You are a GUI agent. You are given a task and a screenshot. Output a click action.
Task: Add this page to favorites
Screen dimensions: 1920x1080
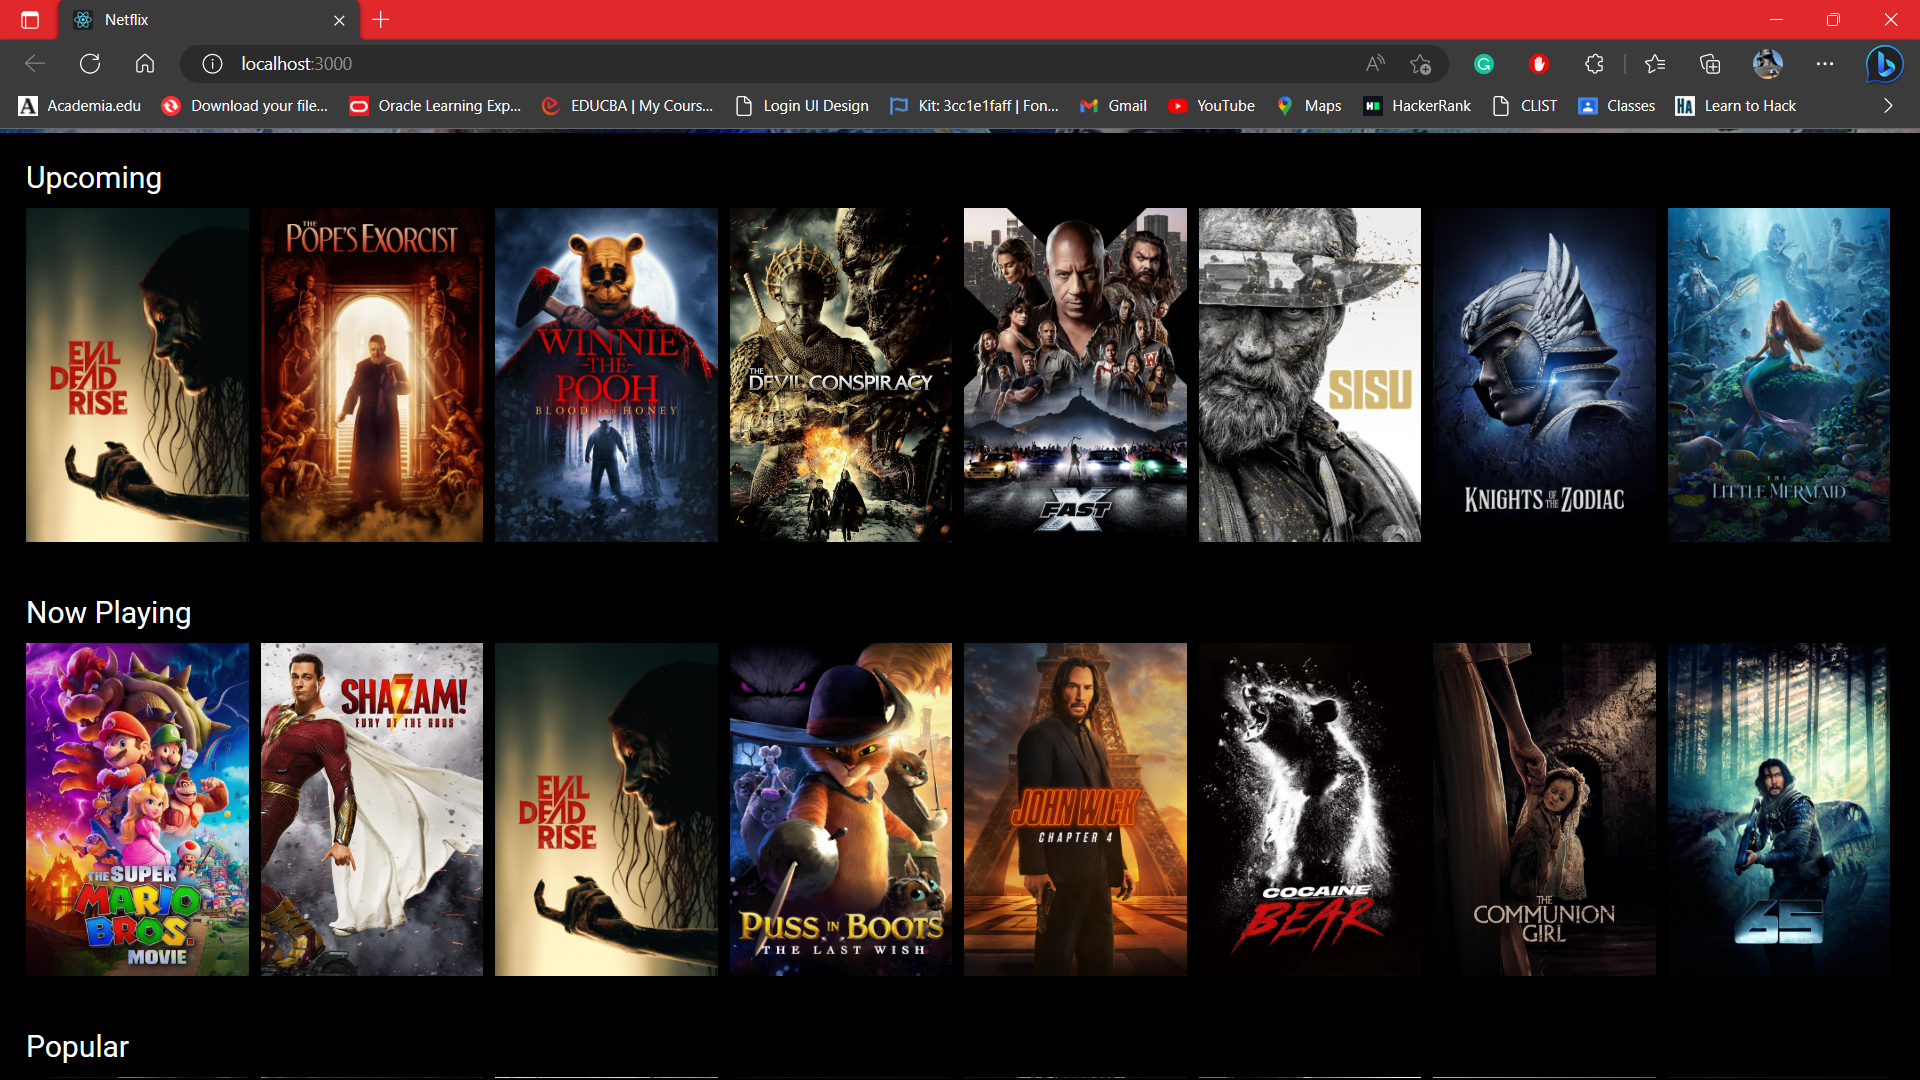coord(1420,64)
